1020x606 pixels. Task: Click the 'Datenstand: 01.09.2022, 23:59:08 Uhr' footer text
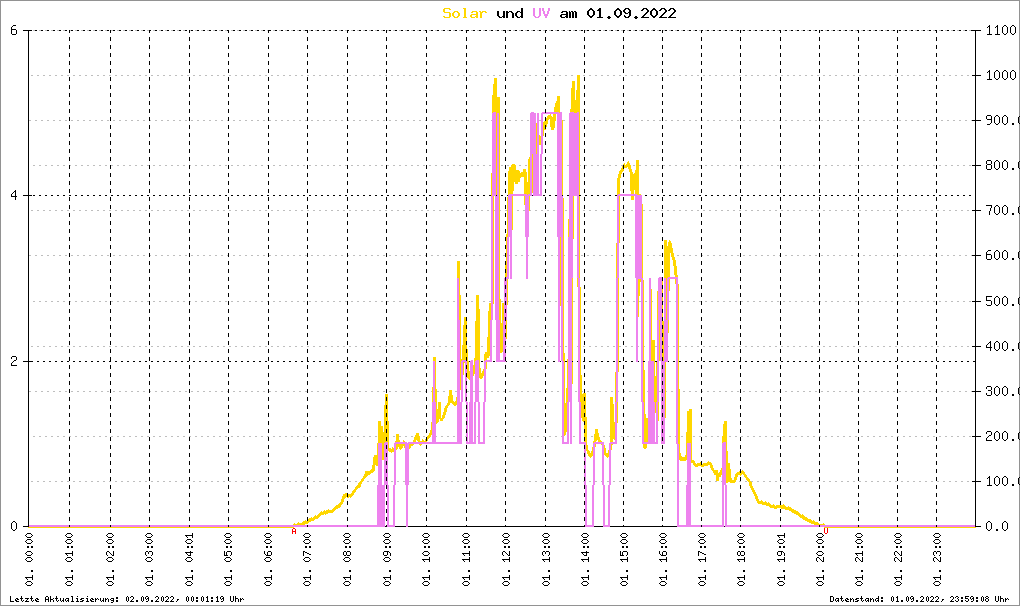(x=919, y=599)
